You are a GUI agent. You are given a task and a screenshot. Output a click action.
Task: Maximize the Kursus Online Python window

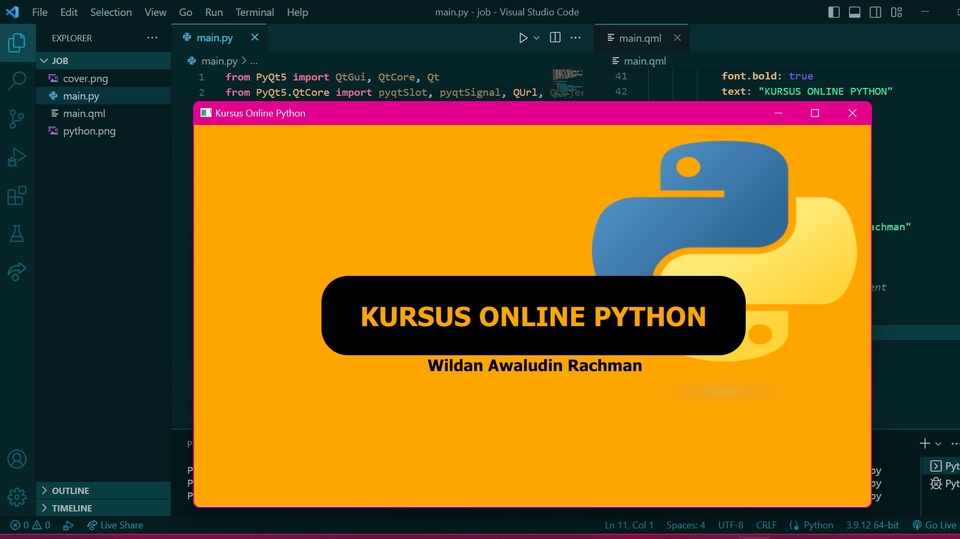815,113
